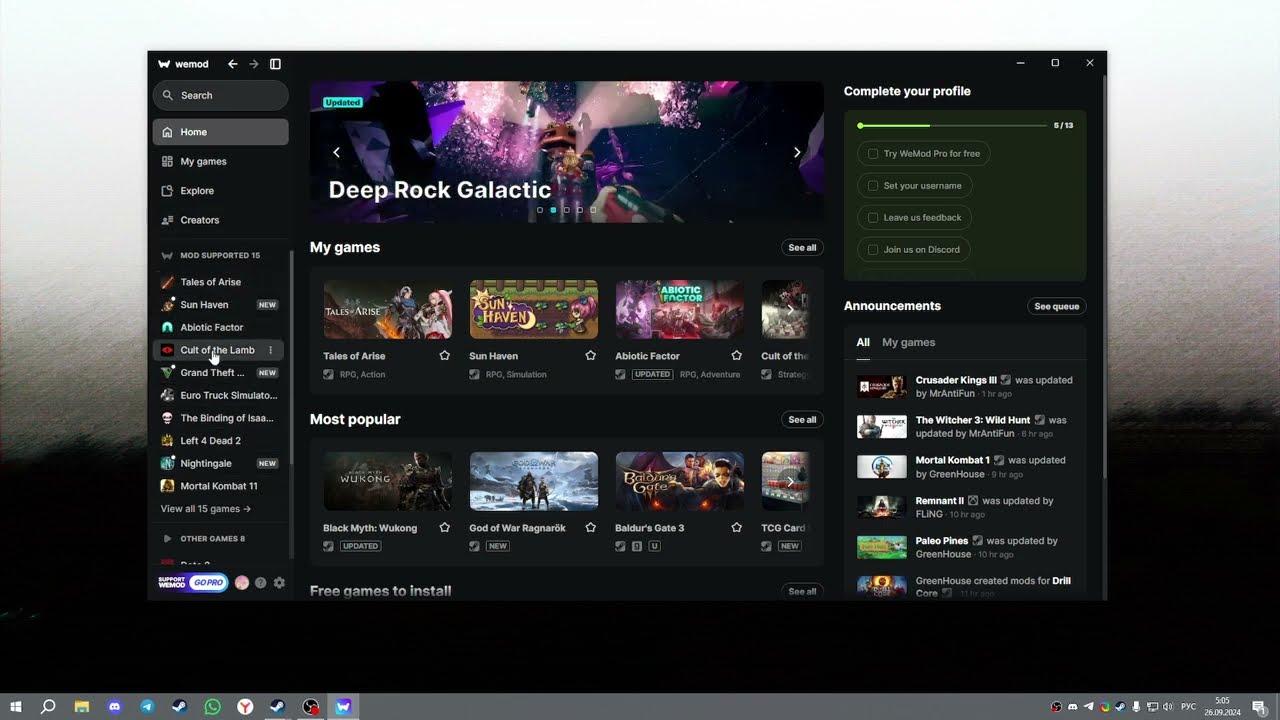The width and height of the screenshot is (1280, 720).
Task: Select the last banner carousel dot
Action: click(x=593, y=210)
